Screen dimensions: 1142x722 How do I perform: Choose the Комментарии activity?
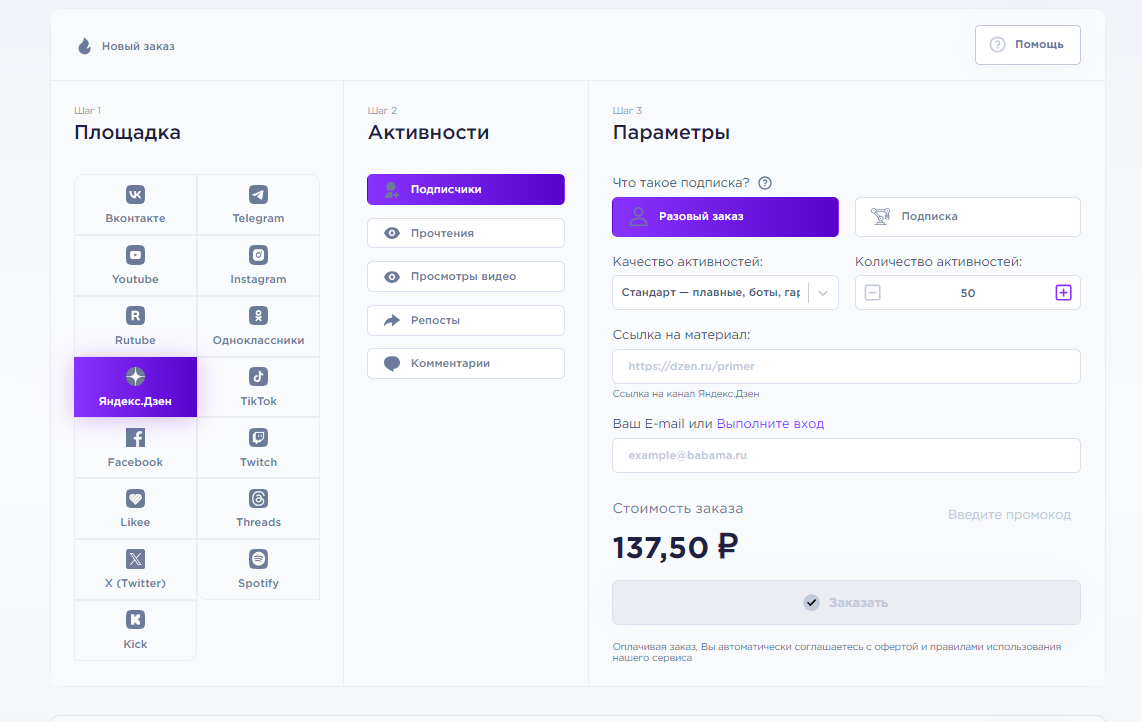pos(466,364)
